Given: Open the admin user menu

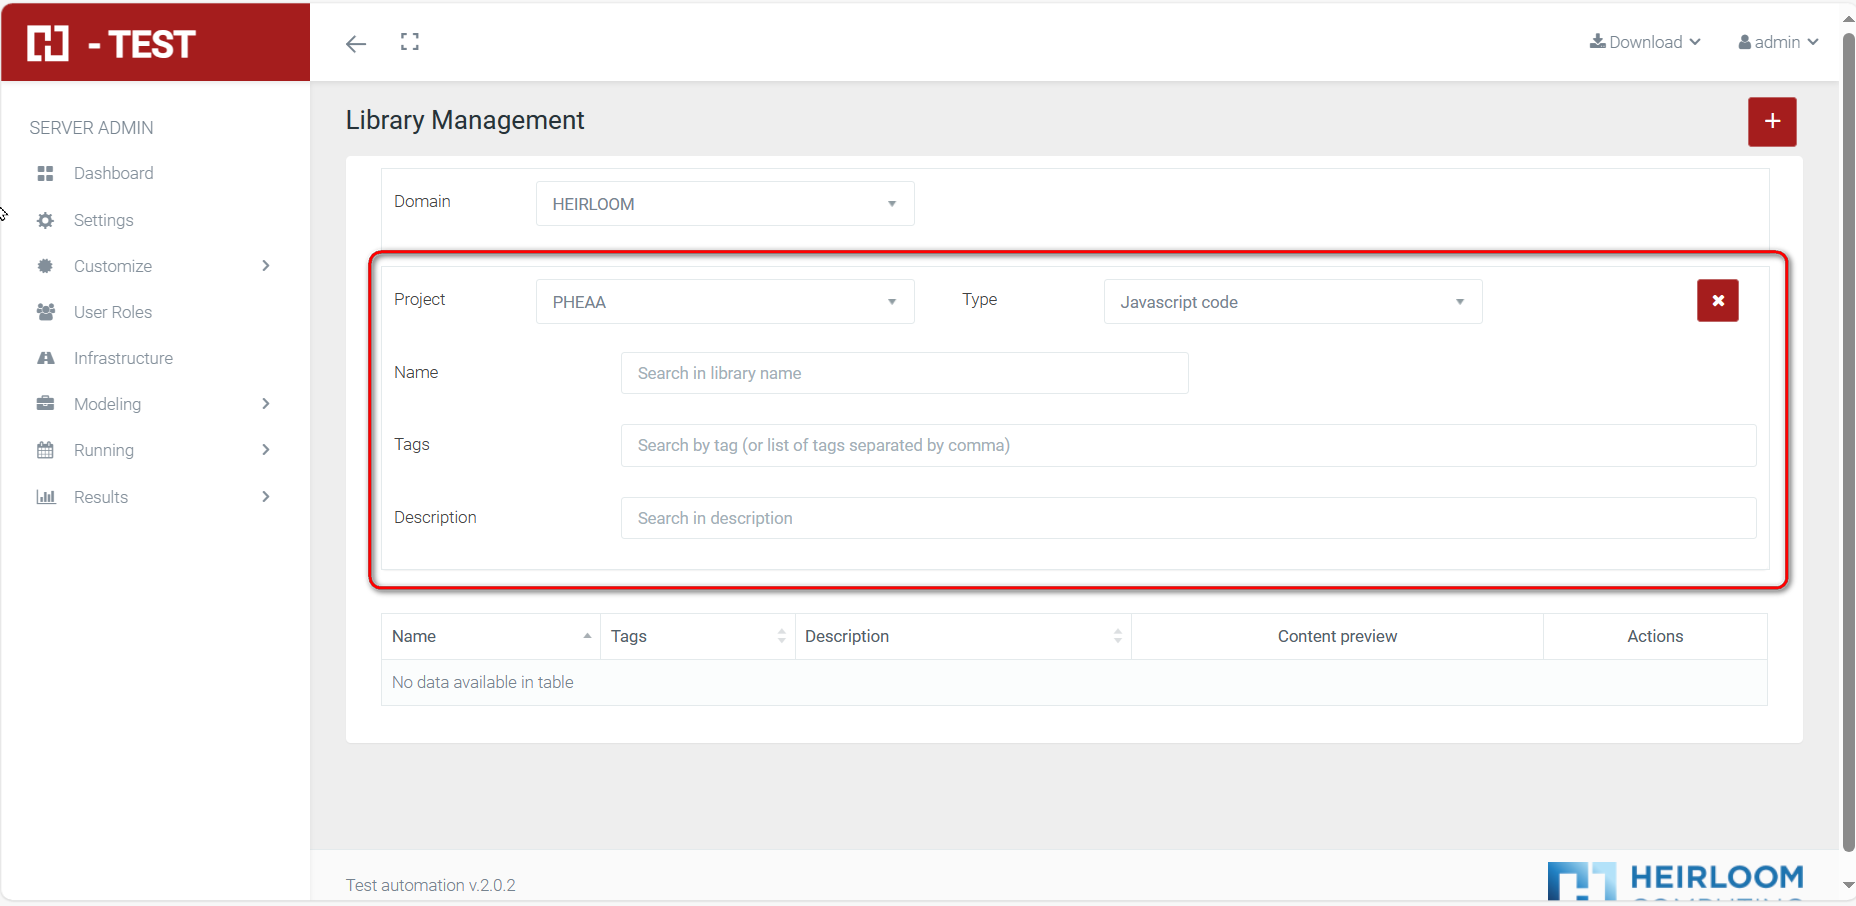Looking at the screenshot, I should click(1778, 42).
